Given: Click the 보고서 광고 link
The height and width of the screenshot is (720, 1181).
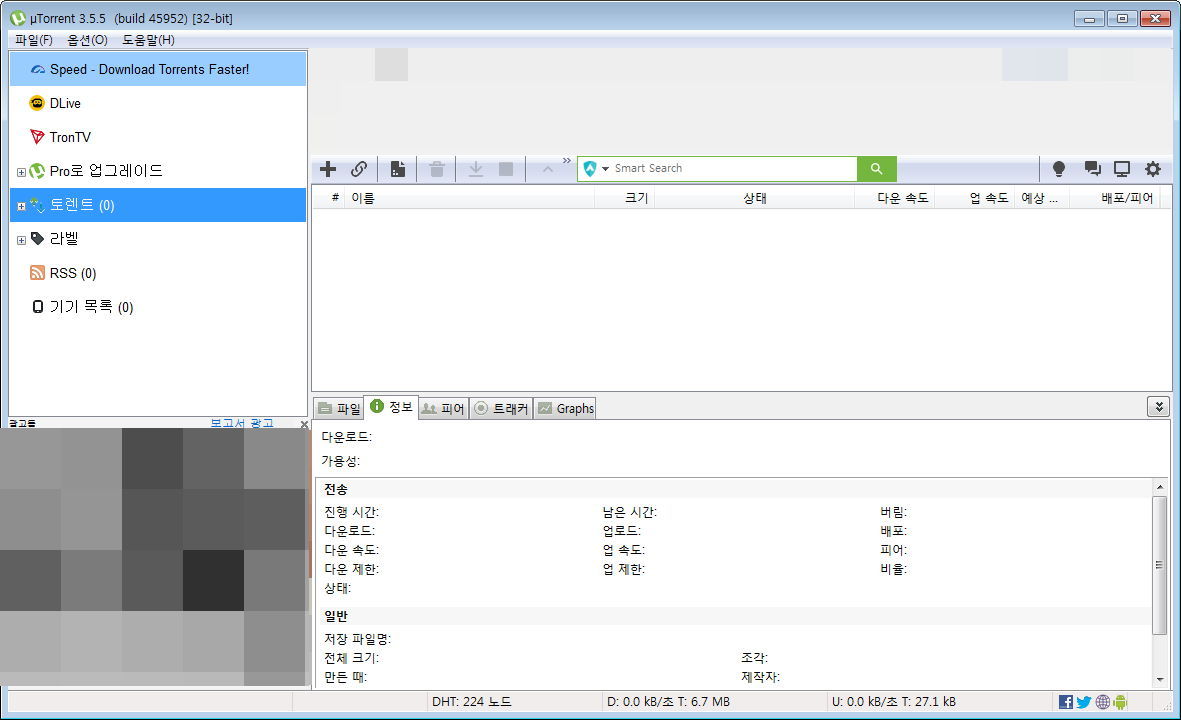Looking at the screenshot, I should (242, 423).
